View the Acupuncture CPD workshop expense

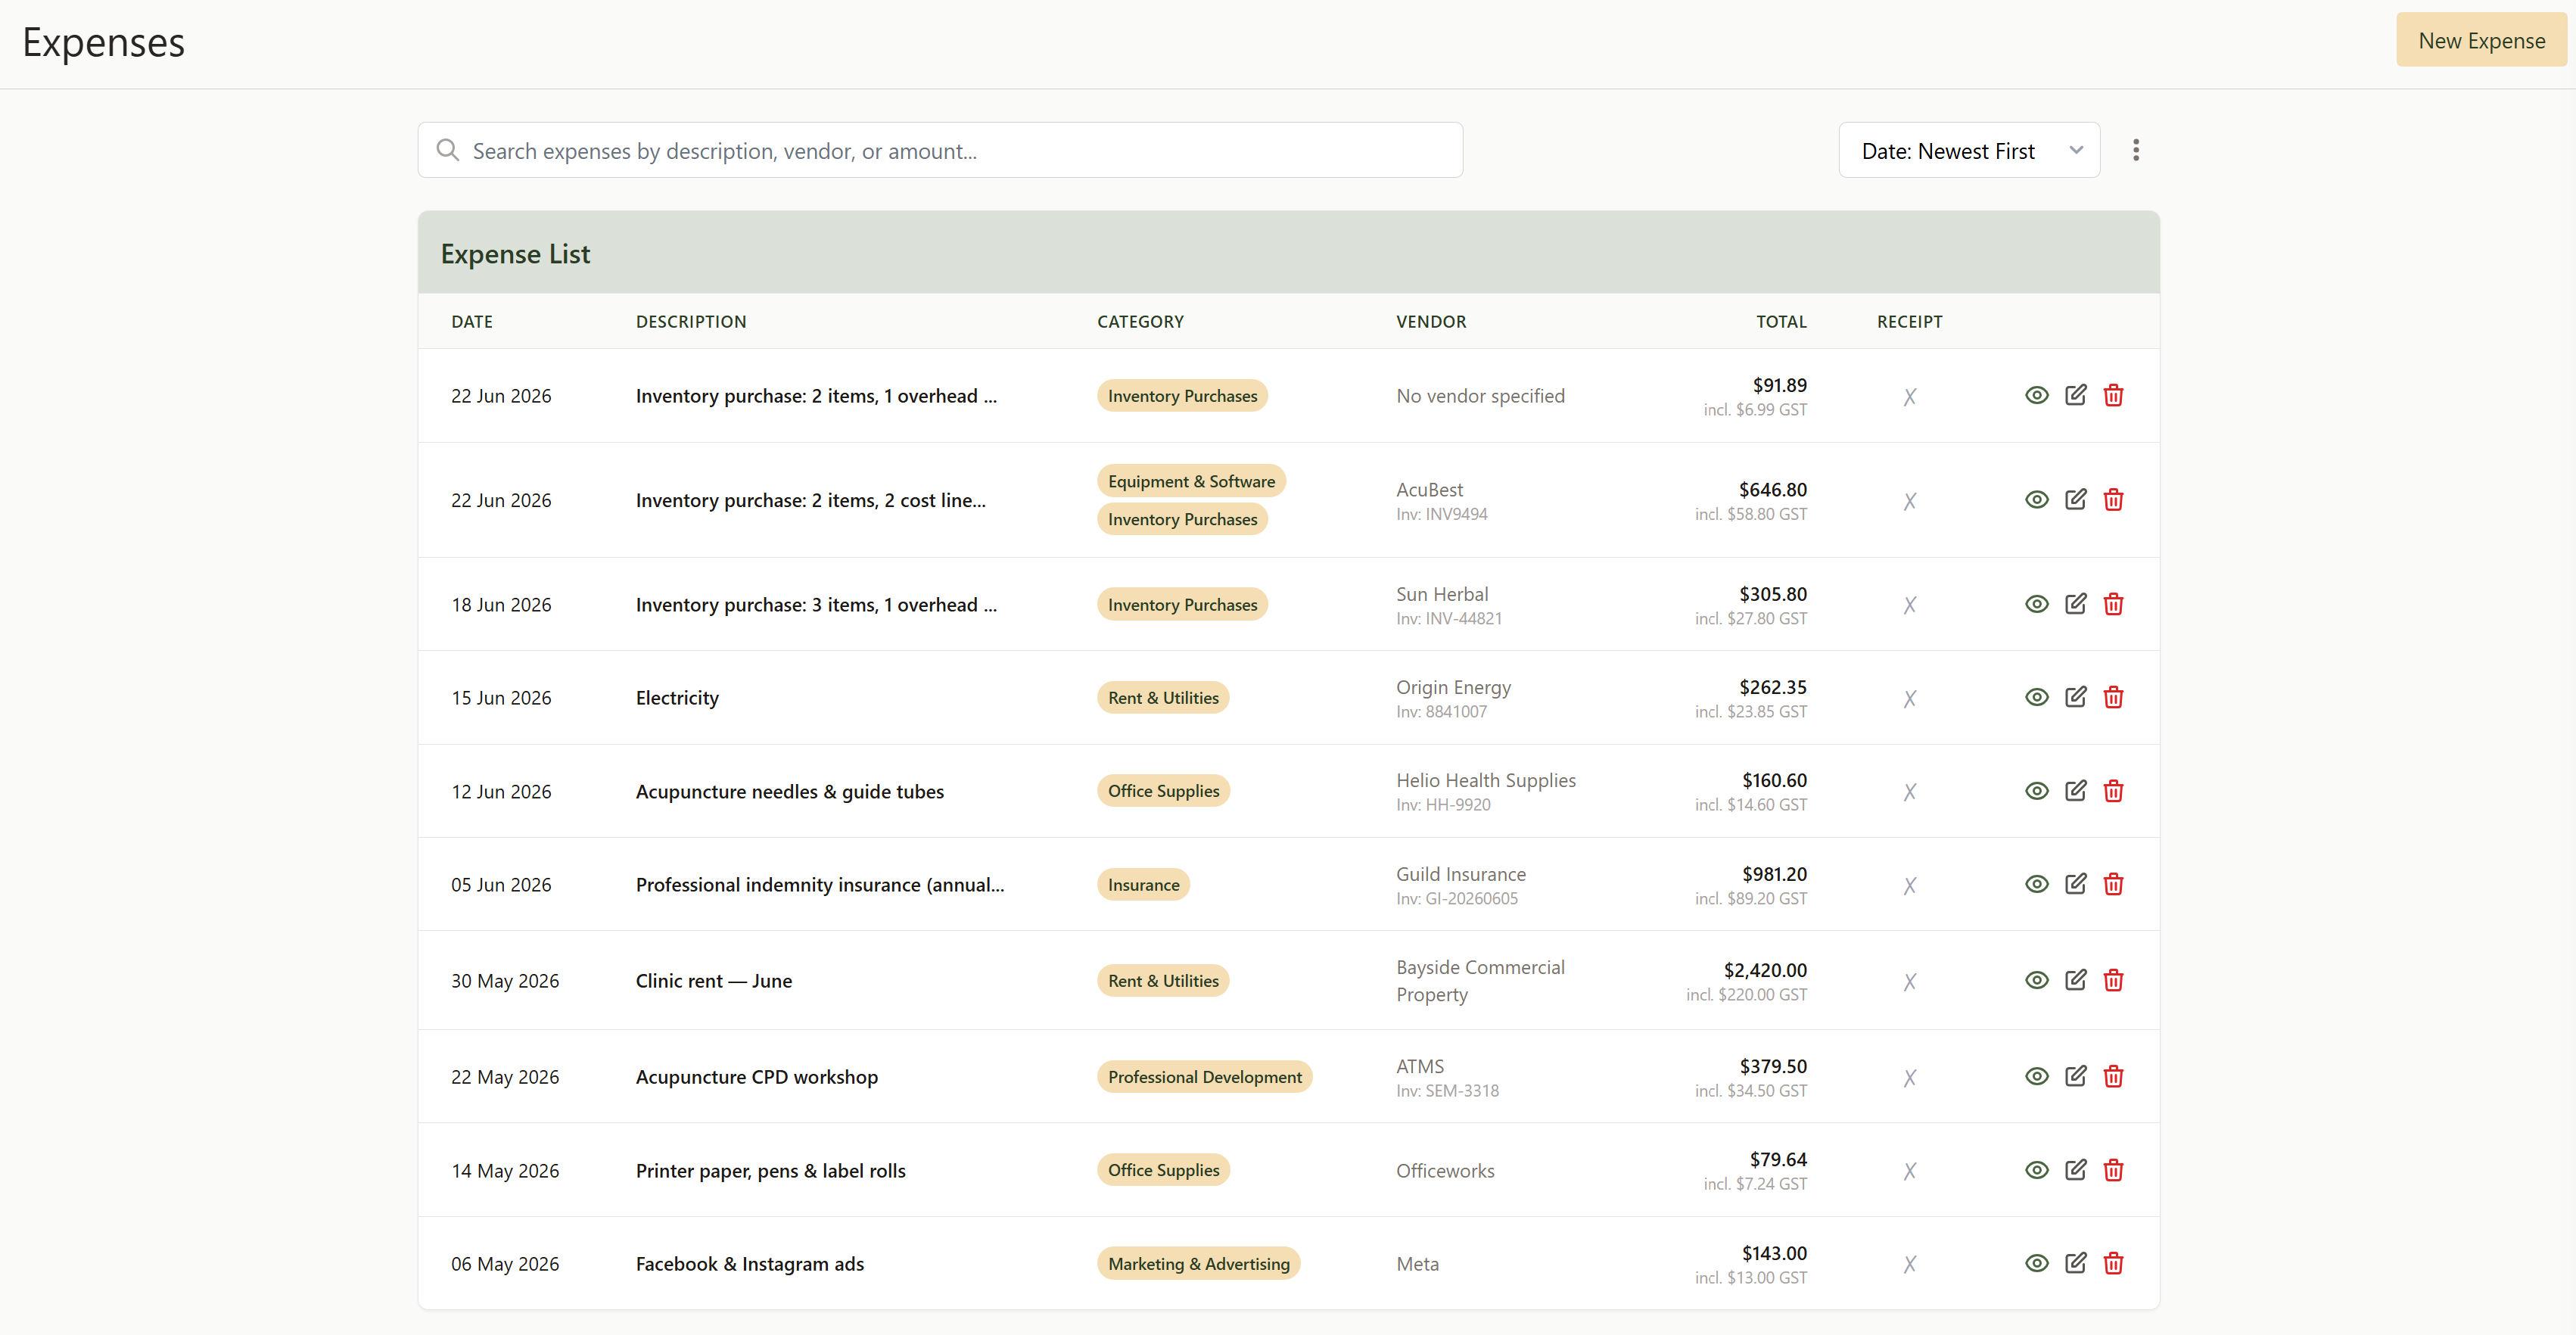click(x=2036, y=1076)
